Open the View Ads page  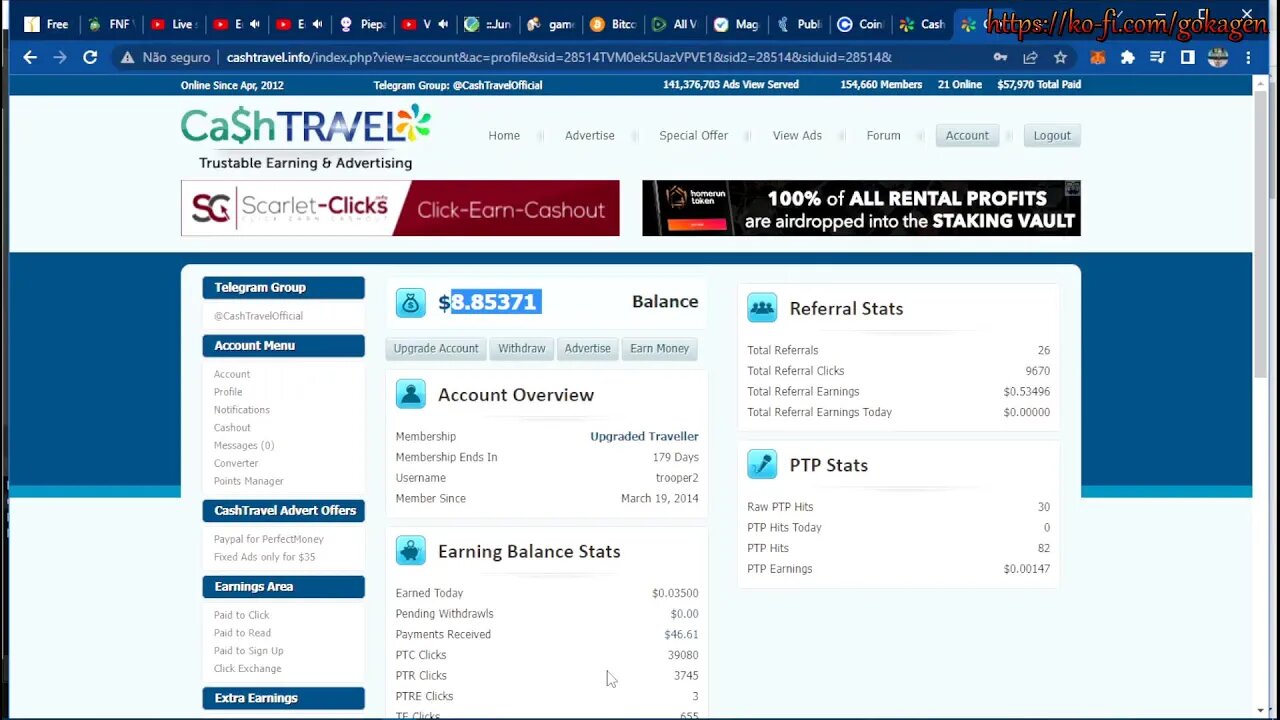[797, 136]
